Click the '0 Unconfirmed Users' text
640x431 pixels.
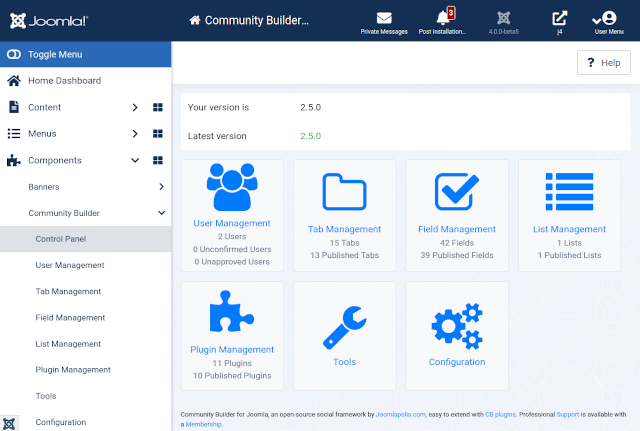point(232,249)
